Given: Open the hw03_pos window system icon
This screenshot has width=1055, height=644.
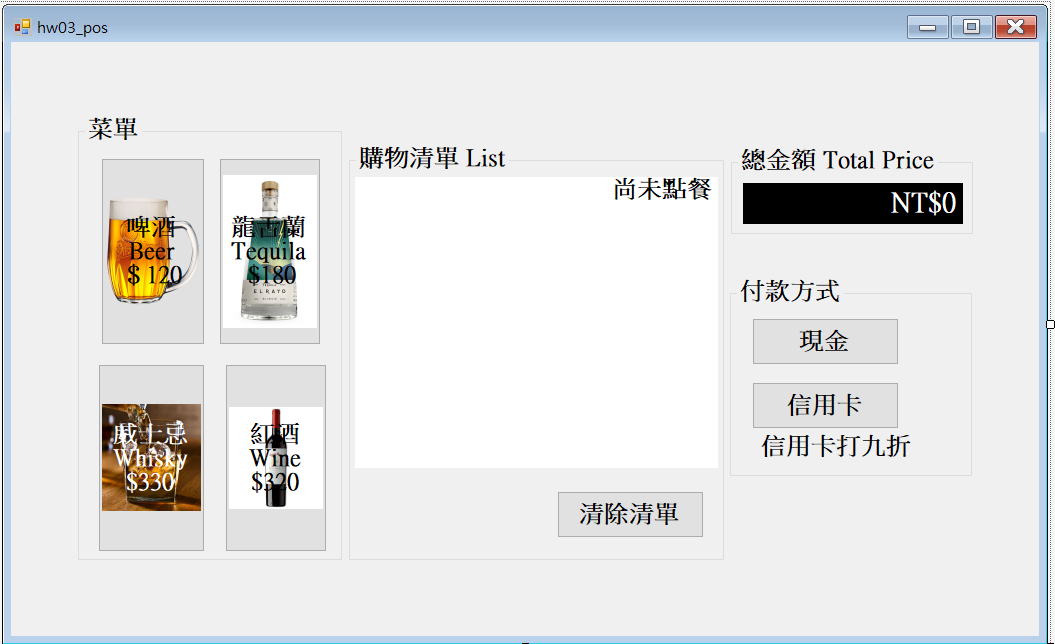Looking at the screenshot, I should [23, 27].
